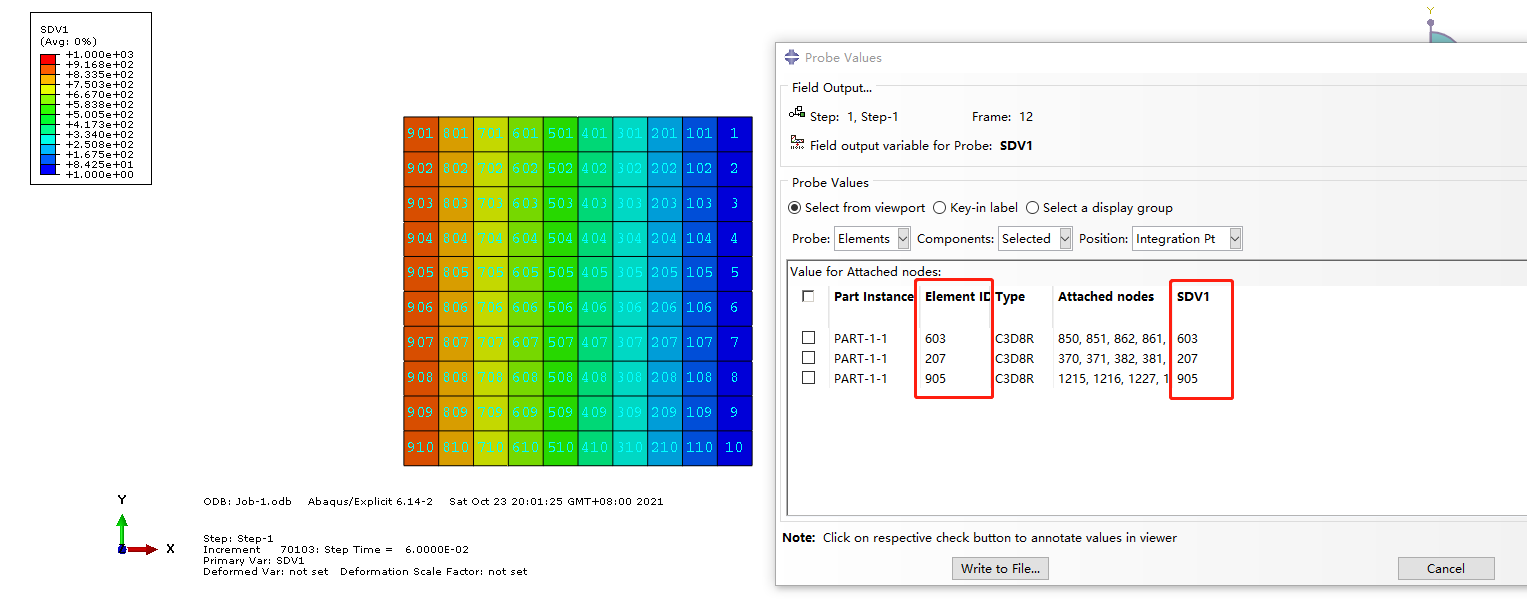Open the Probe dropdown showing Elements
Image resolution: width=1527 pixels, height=604 pixels.
coord(873,238)
